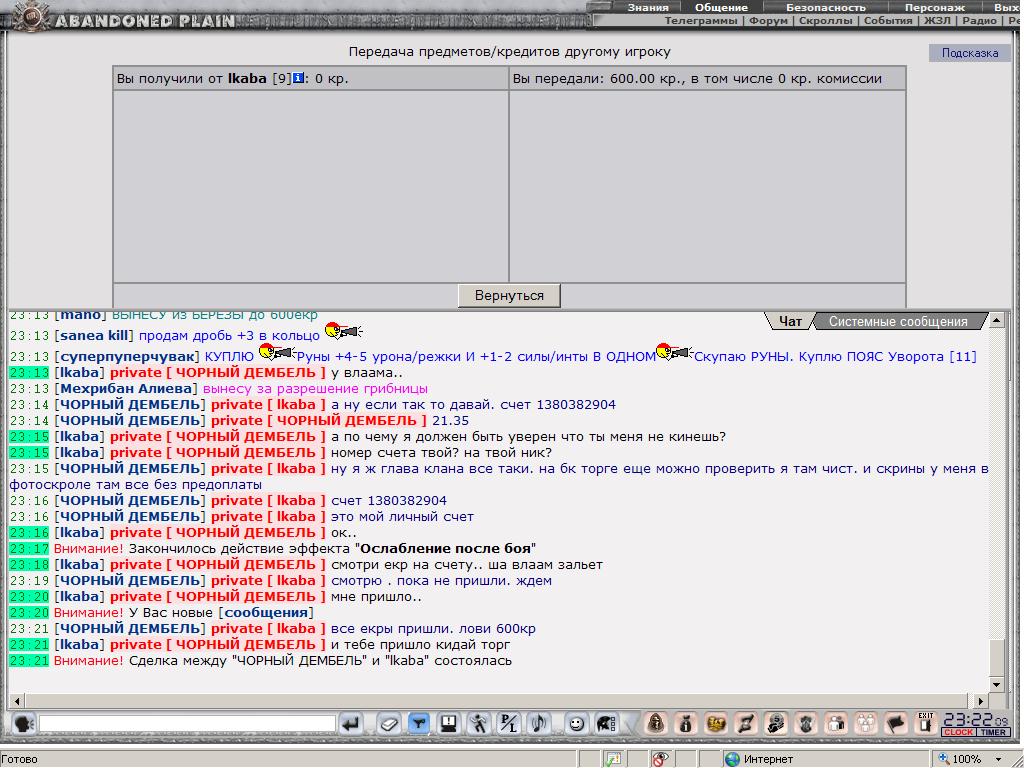Open the smiley emoticons picker
The width and height of the screenshot is (1024, 768).
click(576, 724)
